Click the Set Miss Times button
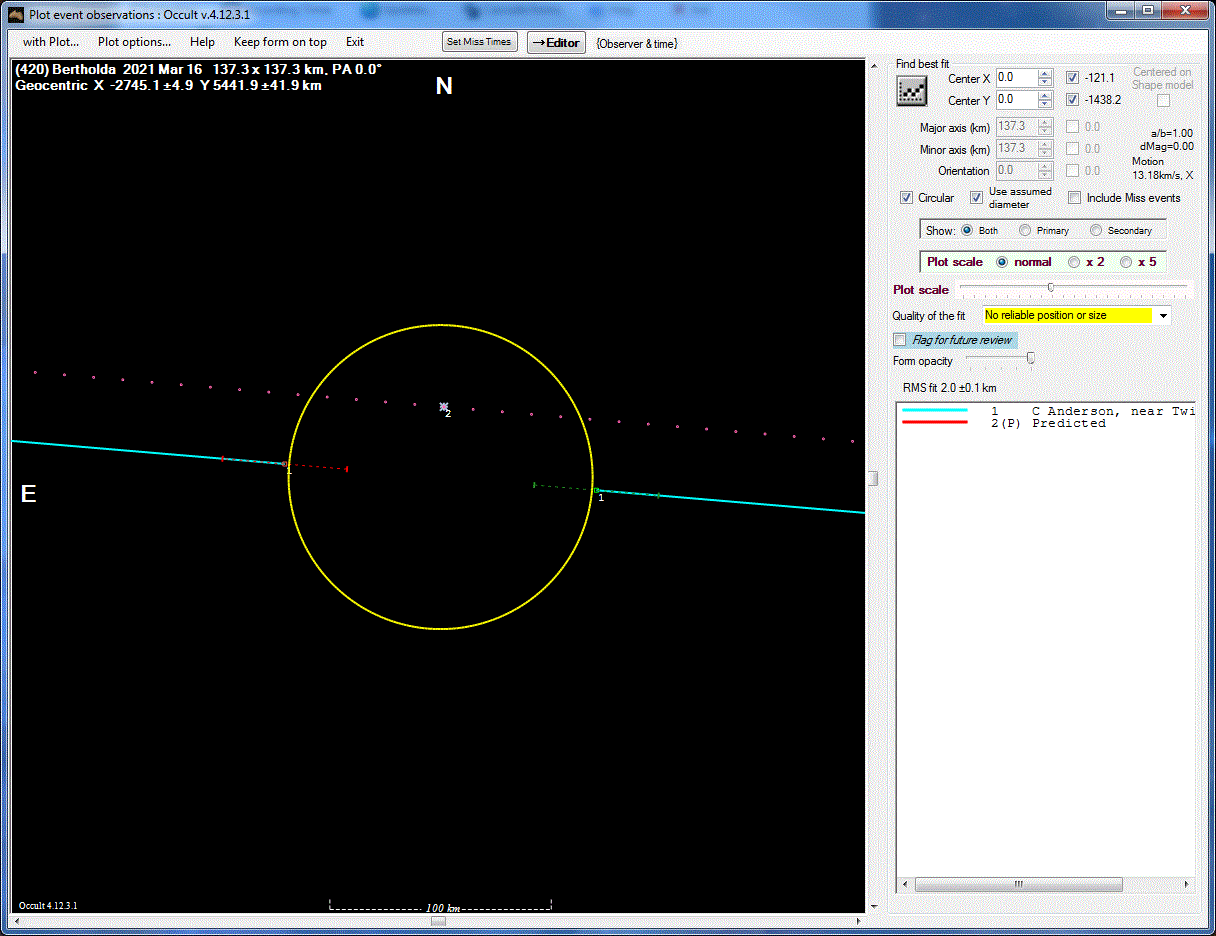The image size is (1216, 936). (x=480, y=42)
